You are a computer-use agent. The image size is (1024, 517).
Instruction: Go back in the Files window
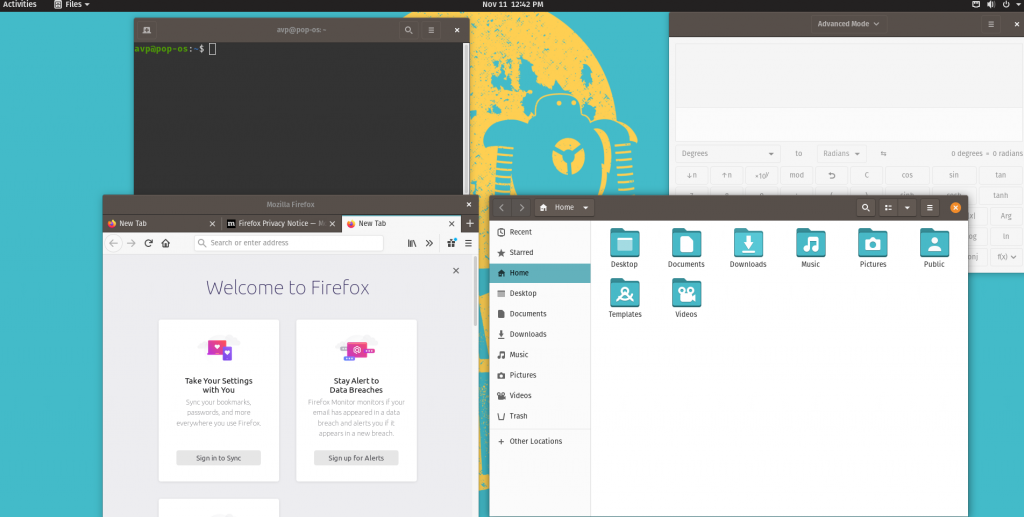point(502,208)
